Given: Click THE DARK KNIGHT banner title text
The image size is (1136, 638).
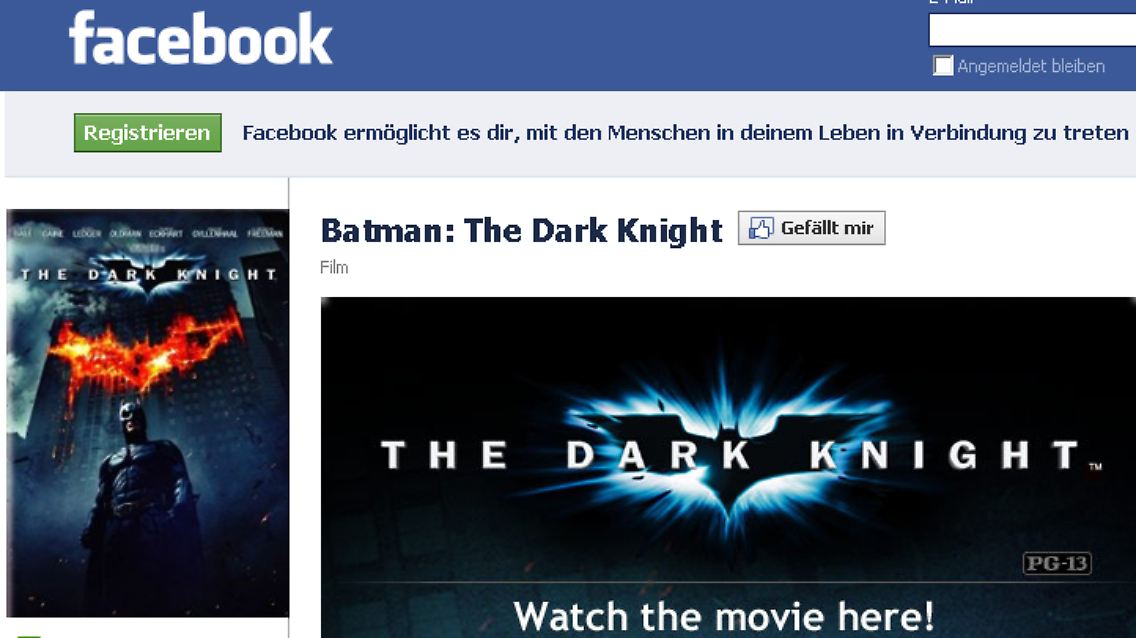Looking at the screenshot, I should (730, 456).
